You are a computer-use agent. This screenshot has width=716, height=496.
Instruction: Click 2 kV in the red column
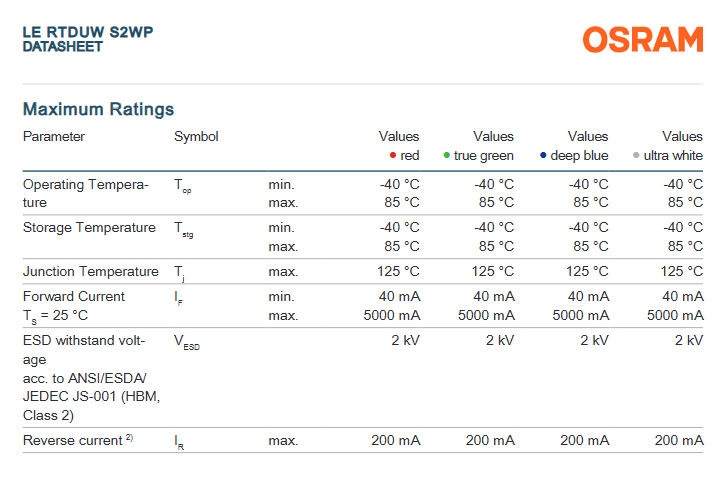[405, 340]
